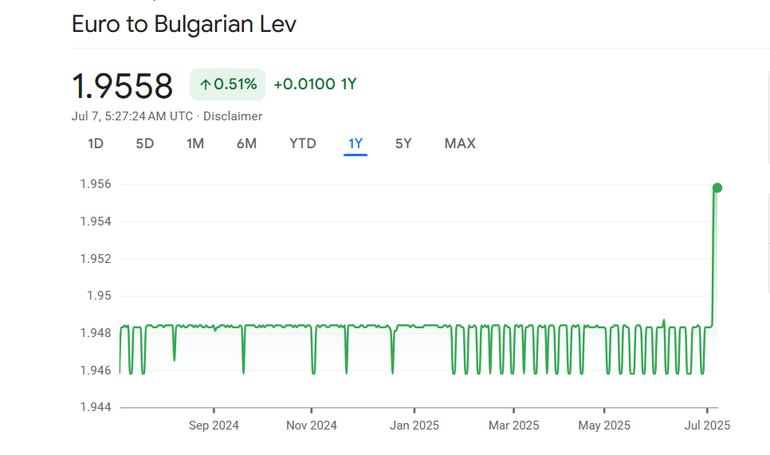Click the Mar 2025 axis label
Screen dimensions: 770x455
pos(513,425)
